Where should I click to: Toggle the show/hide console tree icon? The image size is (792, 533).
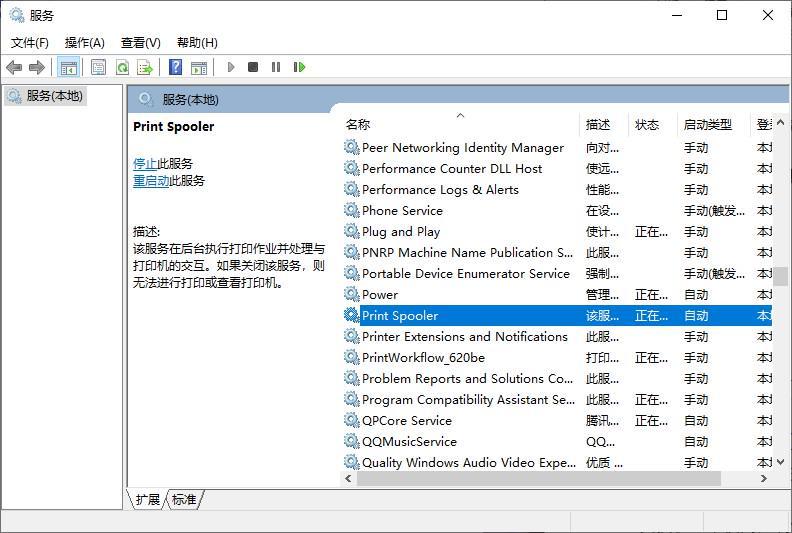[x=68, y=67]
